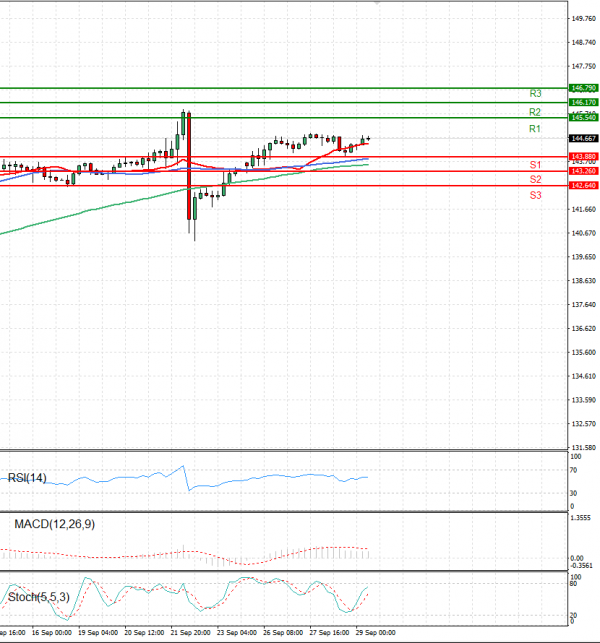Click the MACD(12,26,9) indicator label
The width and height of the screenshot is (600, 643).
[x=55, y=524]
